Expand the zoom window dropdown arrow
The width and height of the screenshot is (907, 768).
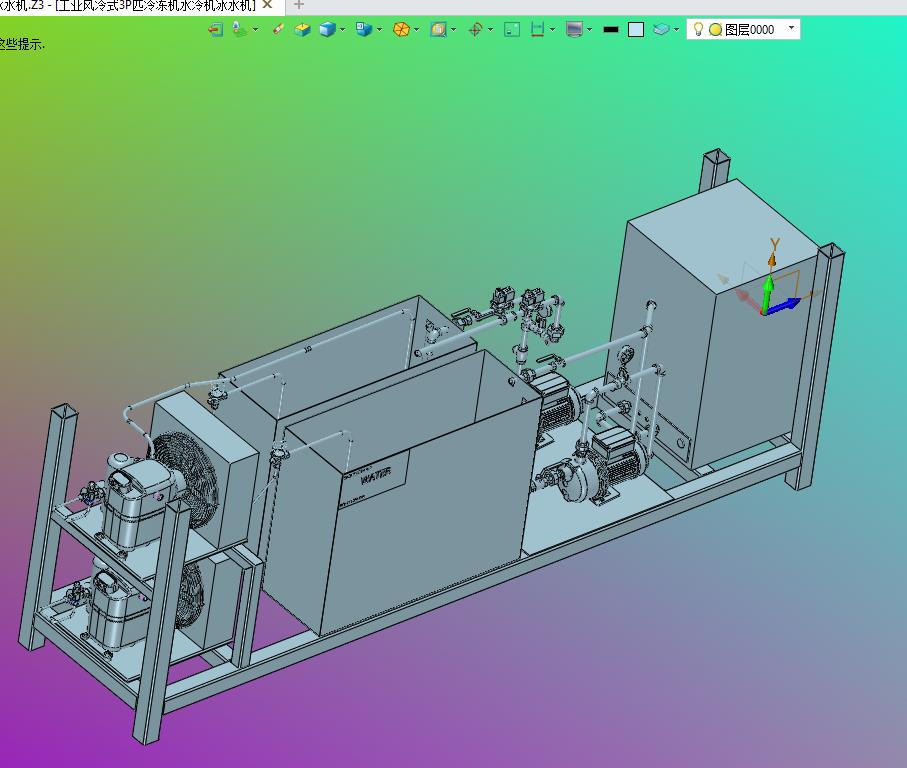point(454,29)
